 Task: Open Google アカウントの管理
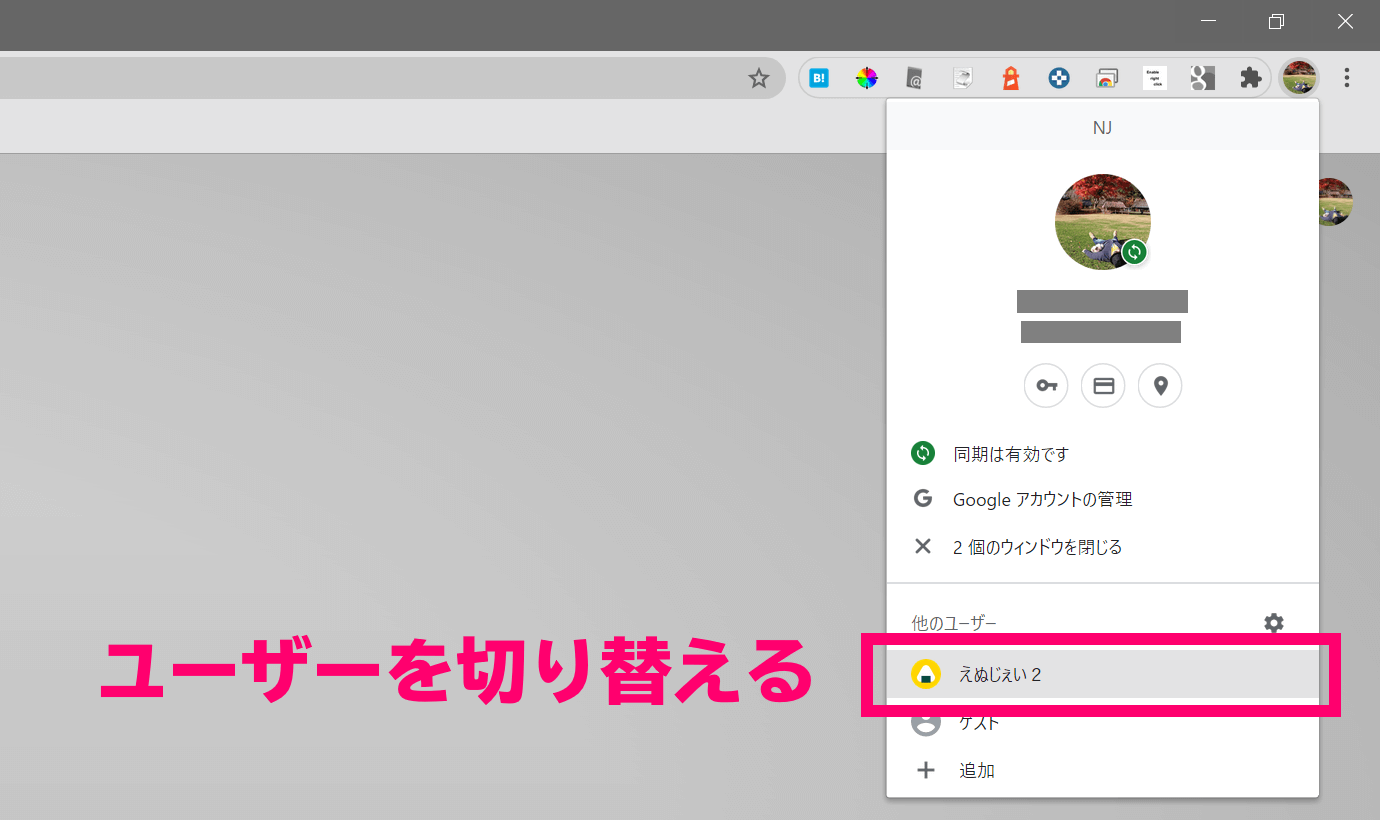pos(1041,499)
